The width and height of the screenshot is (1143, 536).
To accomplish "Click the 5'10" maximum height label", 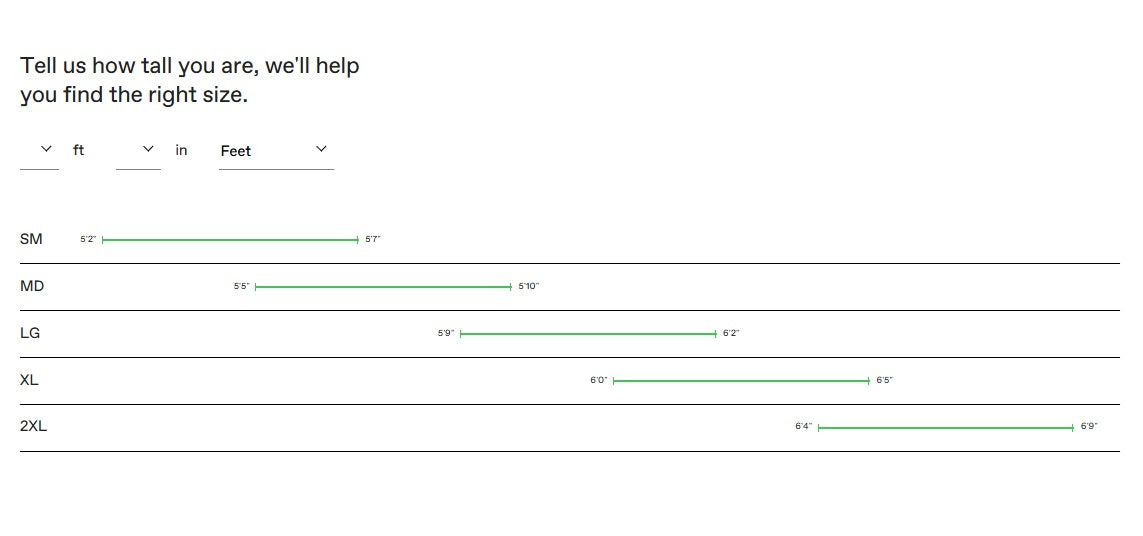I will tap(528, 287).
